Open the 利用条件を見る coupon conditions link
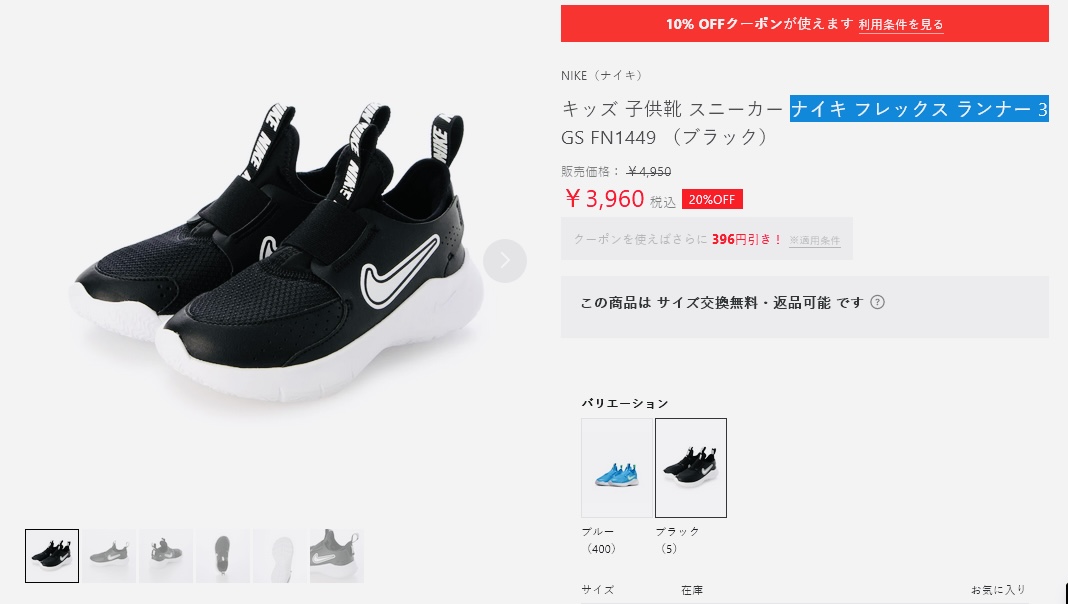 (x=900, y=25)
